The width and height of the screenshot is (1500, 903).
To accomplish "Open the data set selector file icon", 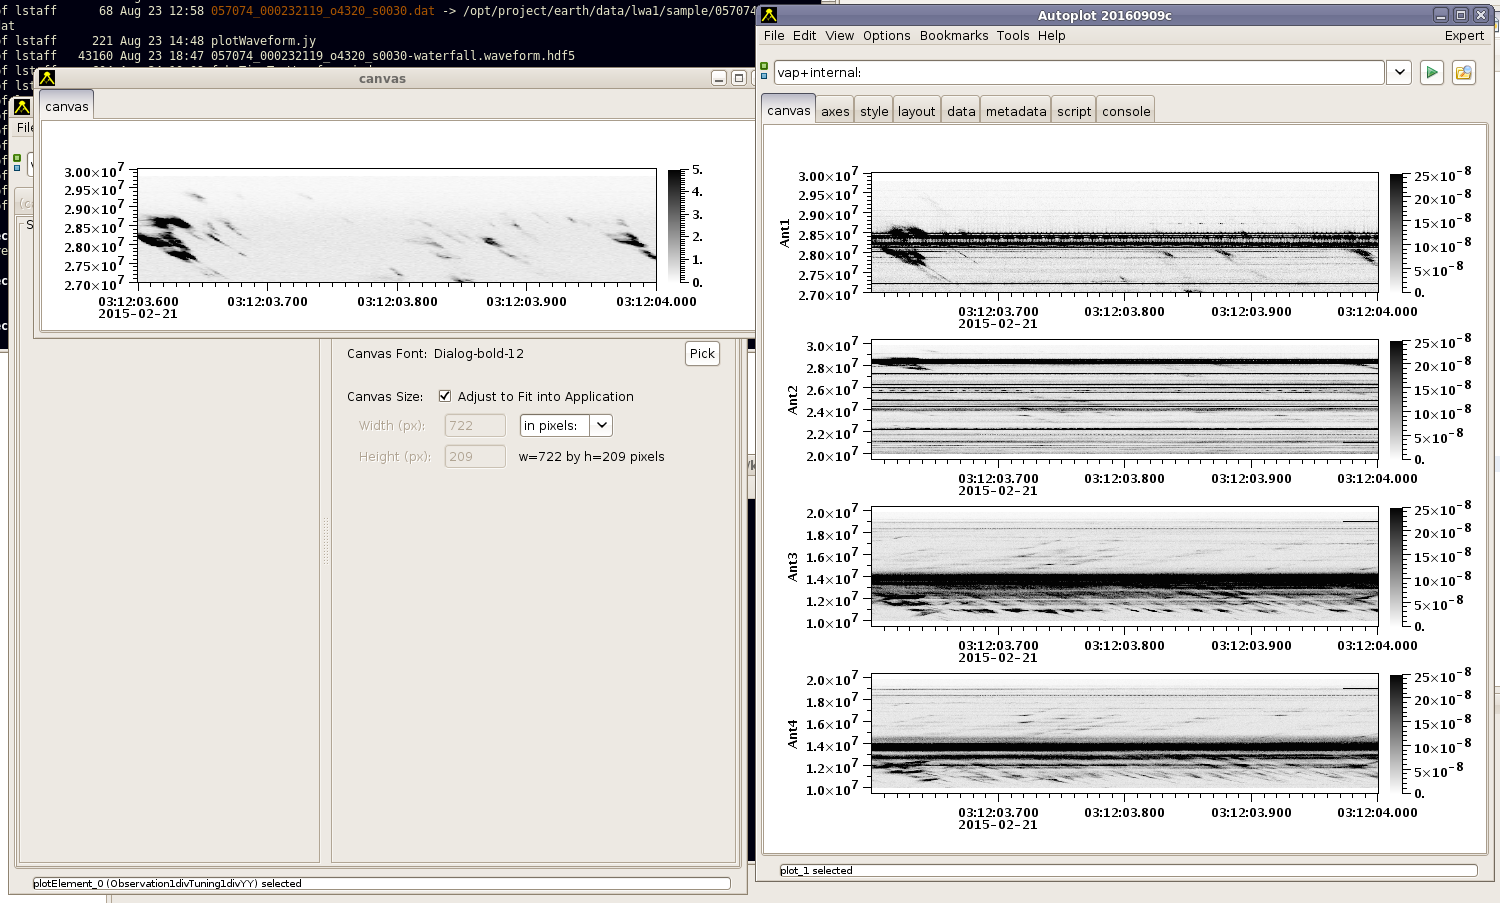I will 1463,72.
